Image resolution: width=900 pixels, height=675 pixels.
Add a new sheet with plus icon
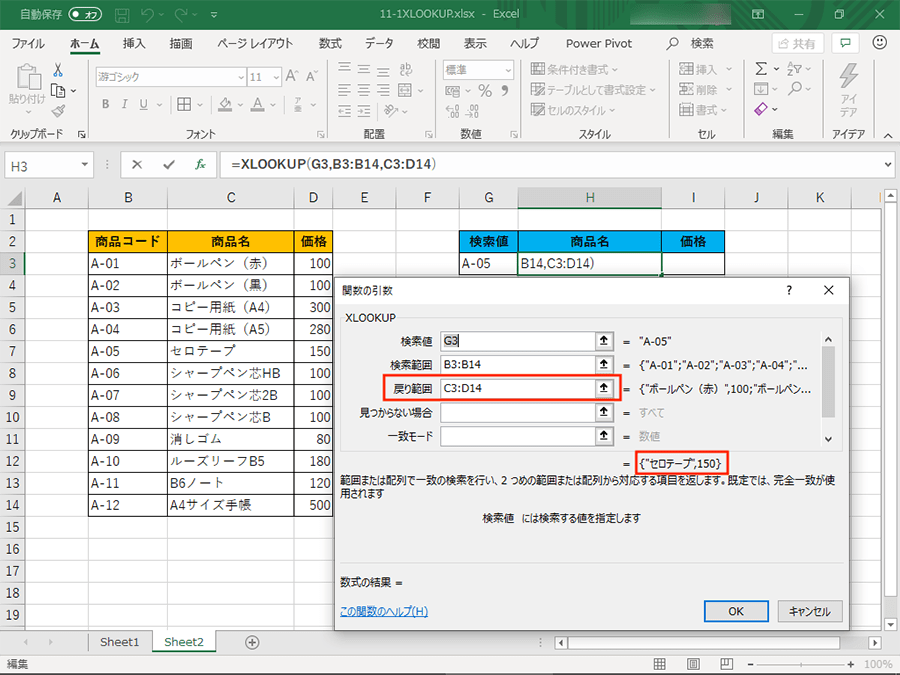[x=252, y=642]
